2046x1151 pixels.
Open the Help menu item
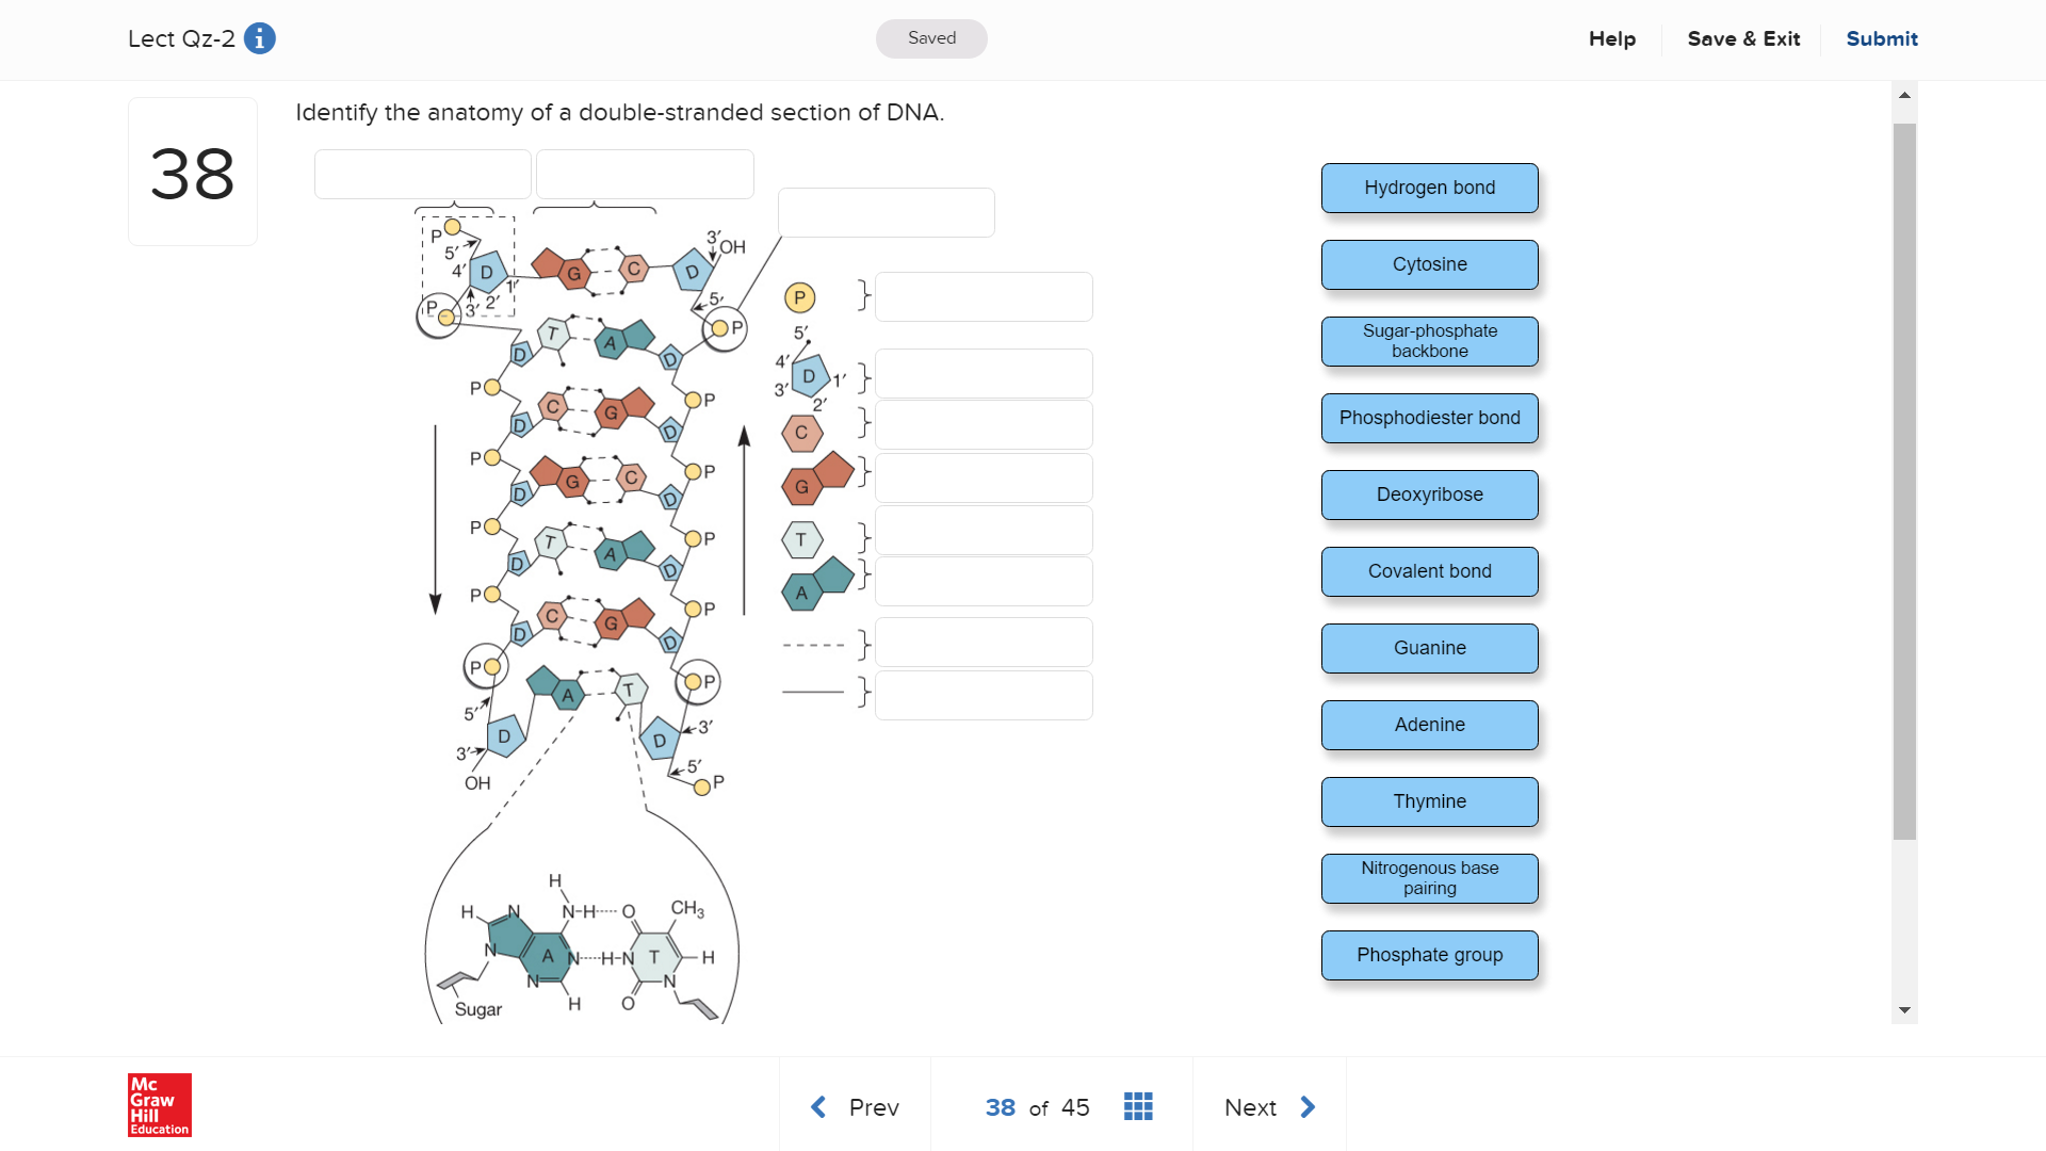[1612, 39]
